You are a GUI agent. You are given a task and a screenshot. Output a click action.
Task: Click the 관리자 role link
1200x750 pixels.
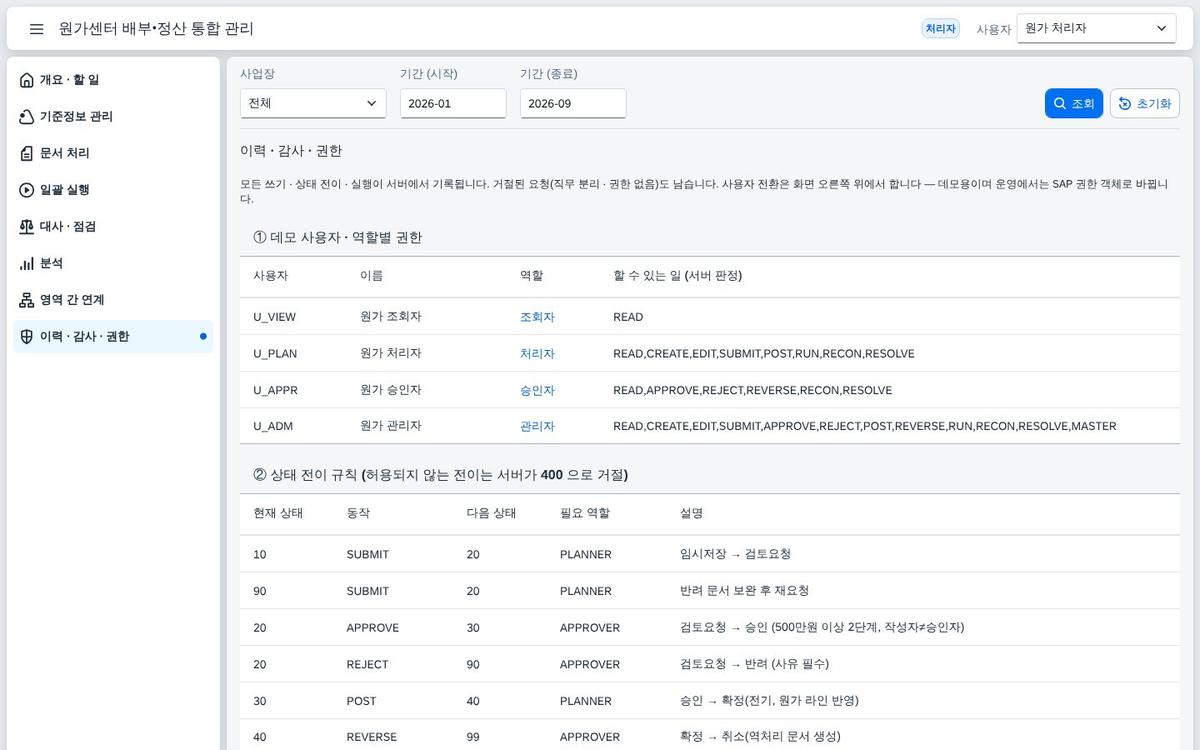537,426
